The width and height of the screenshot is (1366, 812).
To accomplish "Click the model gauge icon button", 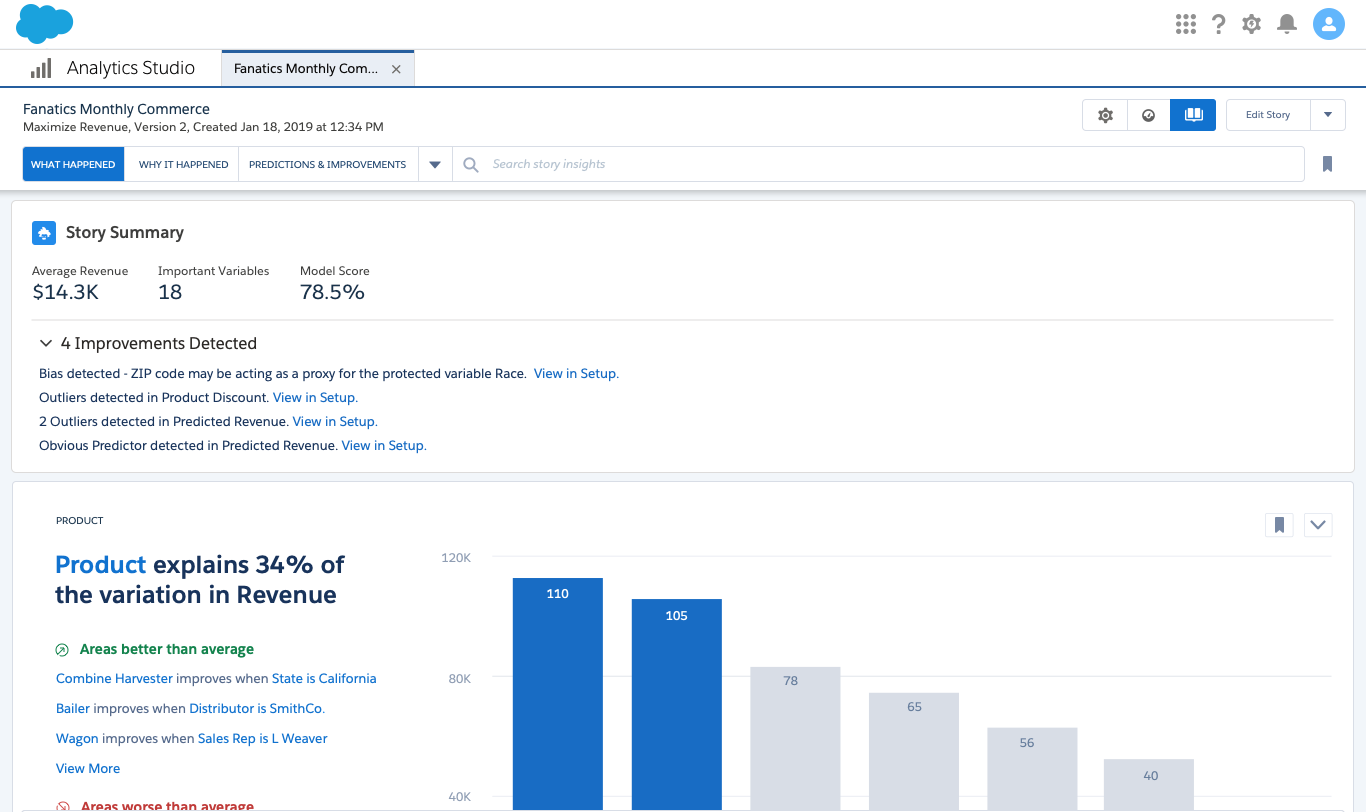I will [x=1148, y=115].
